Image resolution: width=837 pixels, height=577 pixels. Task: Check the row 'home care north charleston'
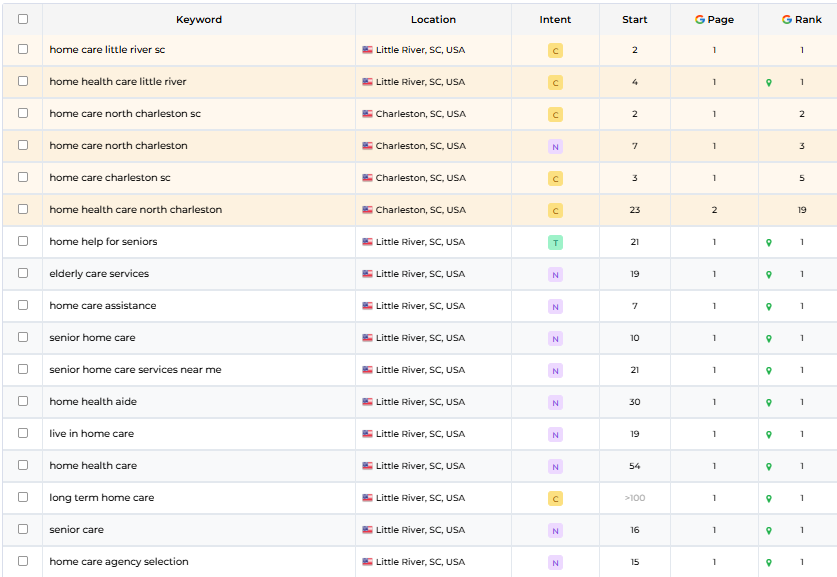[x=23, y=145]
